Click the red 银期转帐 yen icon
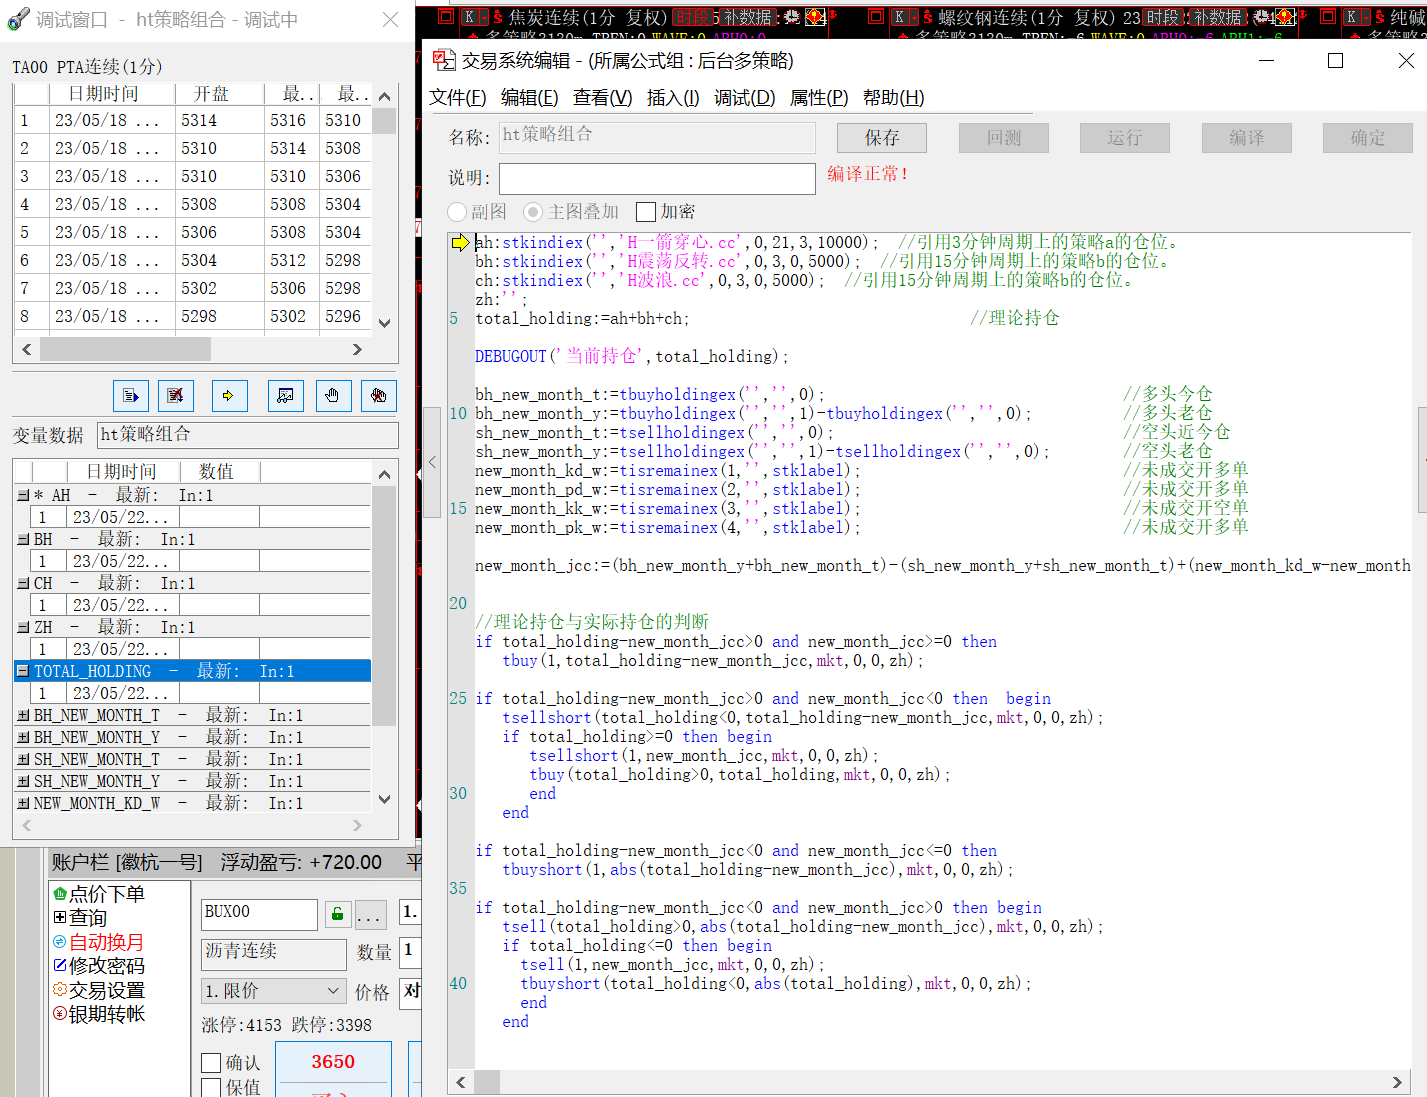 coord(60,1013)
